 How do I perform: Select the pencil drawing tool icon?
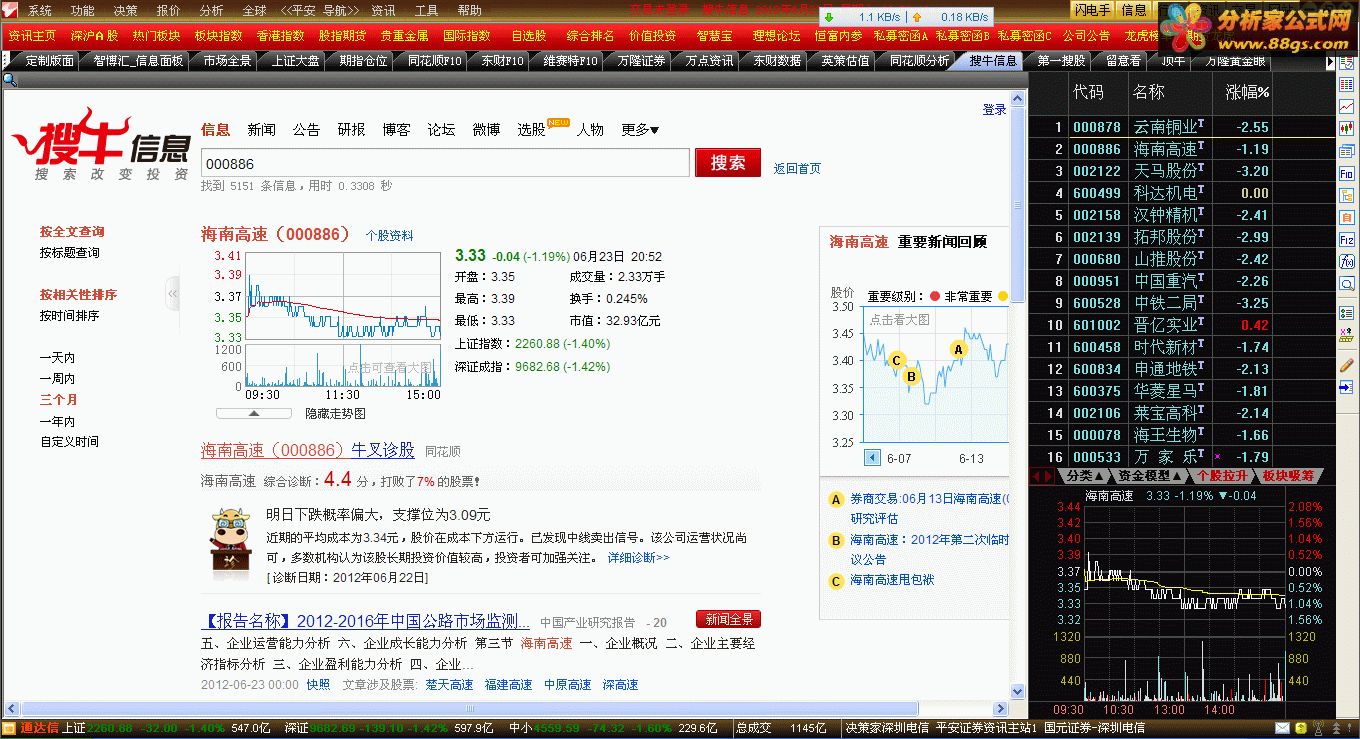1346,365
